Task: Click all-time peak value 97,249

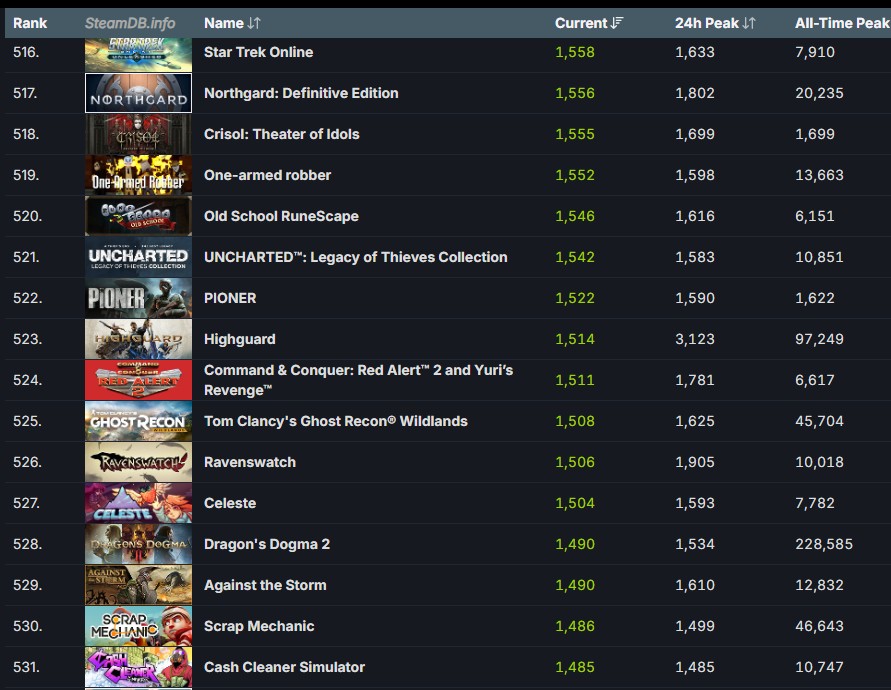Action: click(819, 339)
